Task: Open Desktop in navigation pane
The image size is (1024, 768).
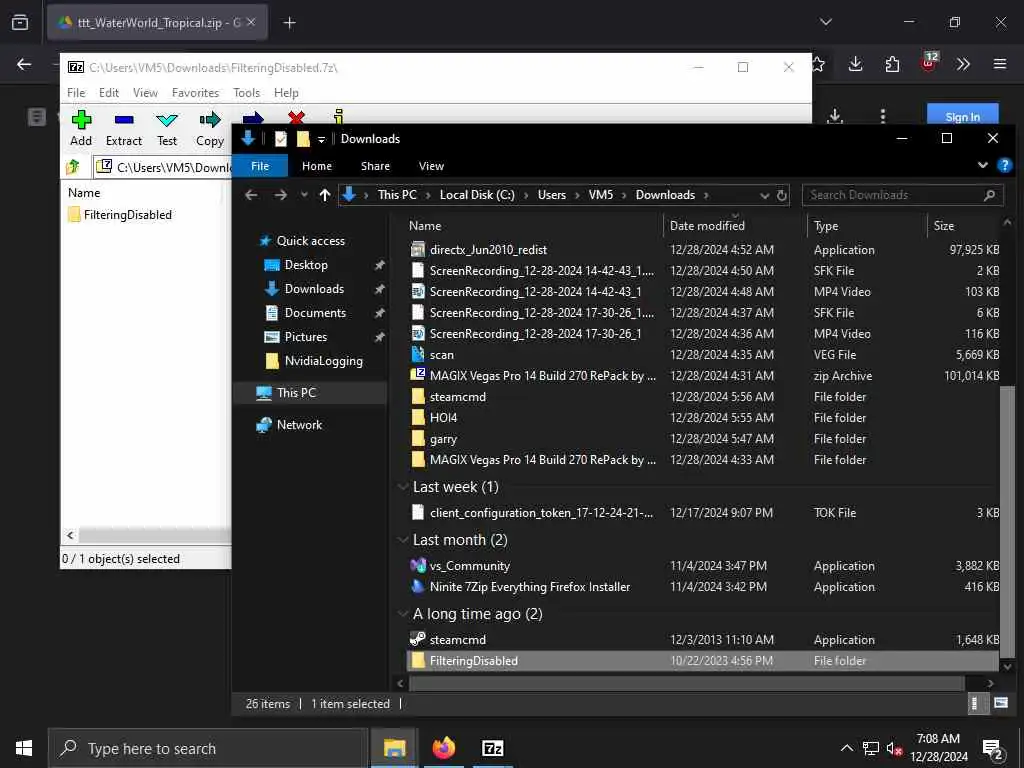Action: click(x=306, y=264)
